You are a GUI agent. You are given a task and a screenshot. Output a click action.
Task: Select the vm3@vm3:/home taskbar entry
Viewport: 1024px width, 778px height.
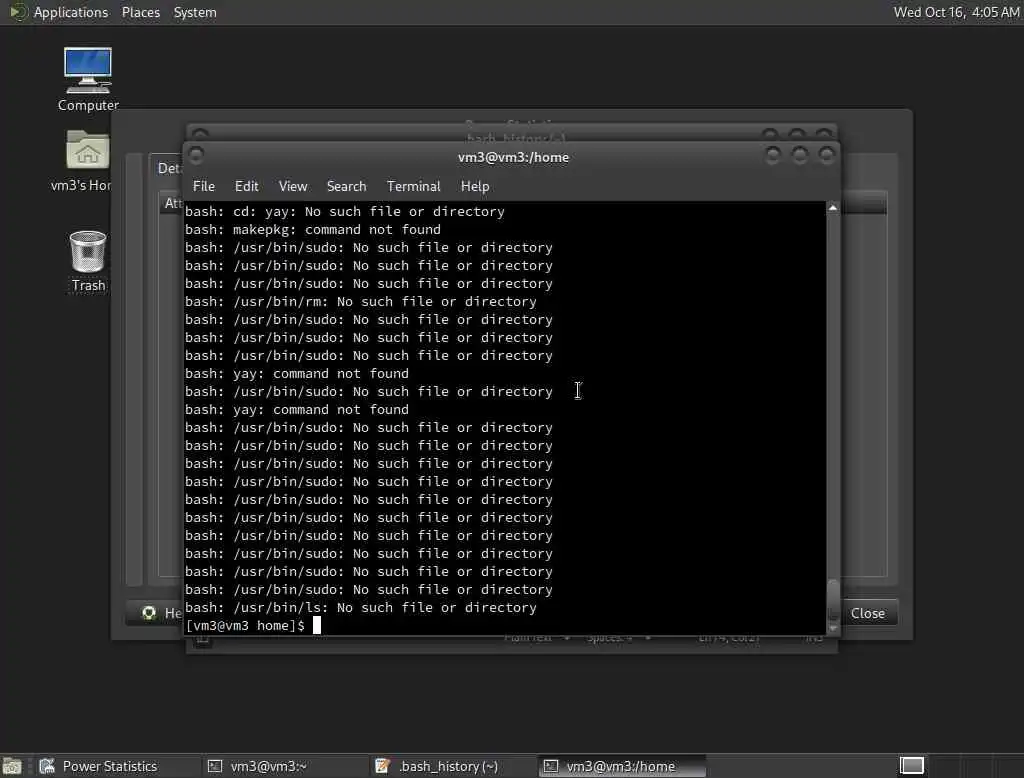[622, 766]
